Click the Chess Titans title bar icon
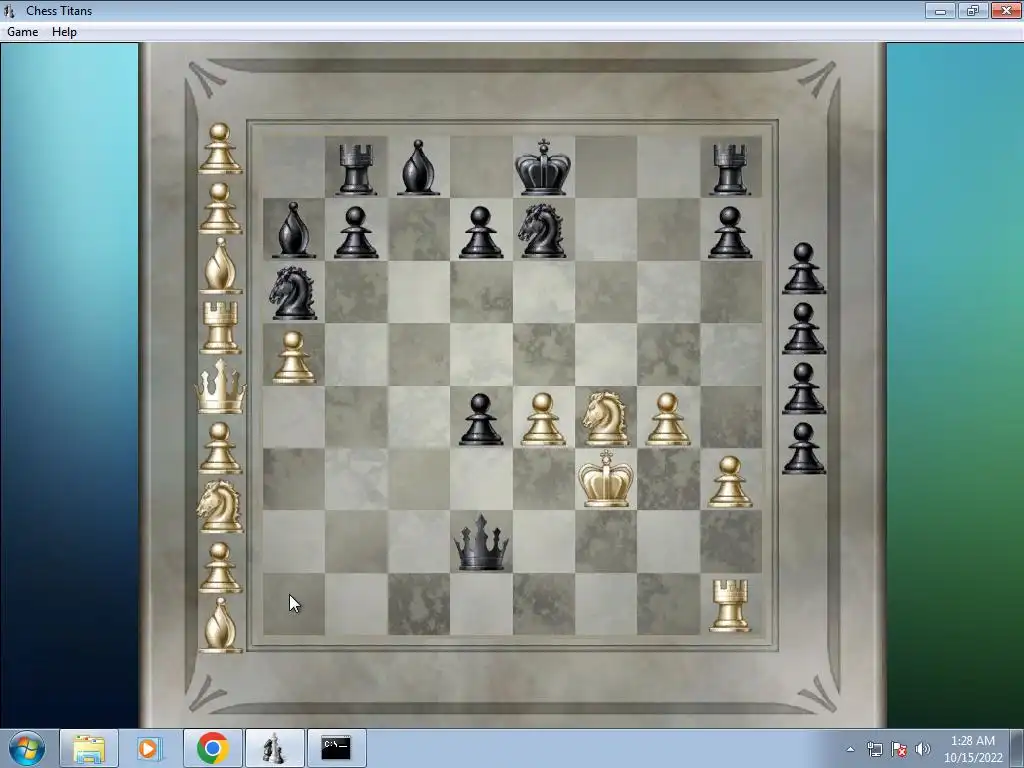The height and width of the screenshot is (768, 1024). (x=10, y=10)
